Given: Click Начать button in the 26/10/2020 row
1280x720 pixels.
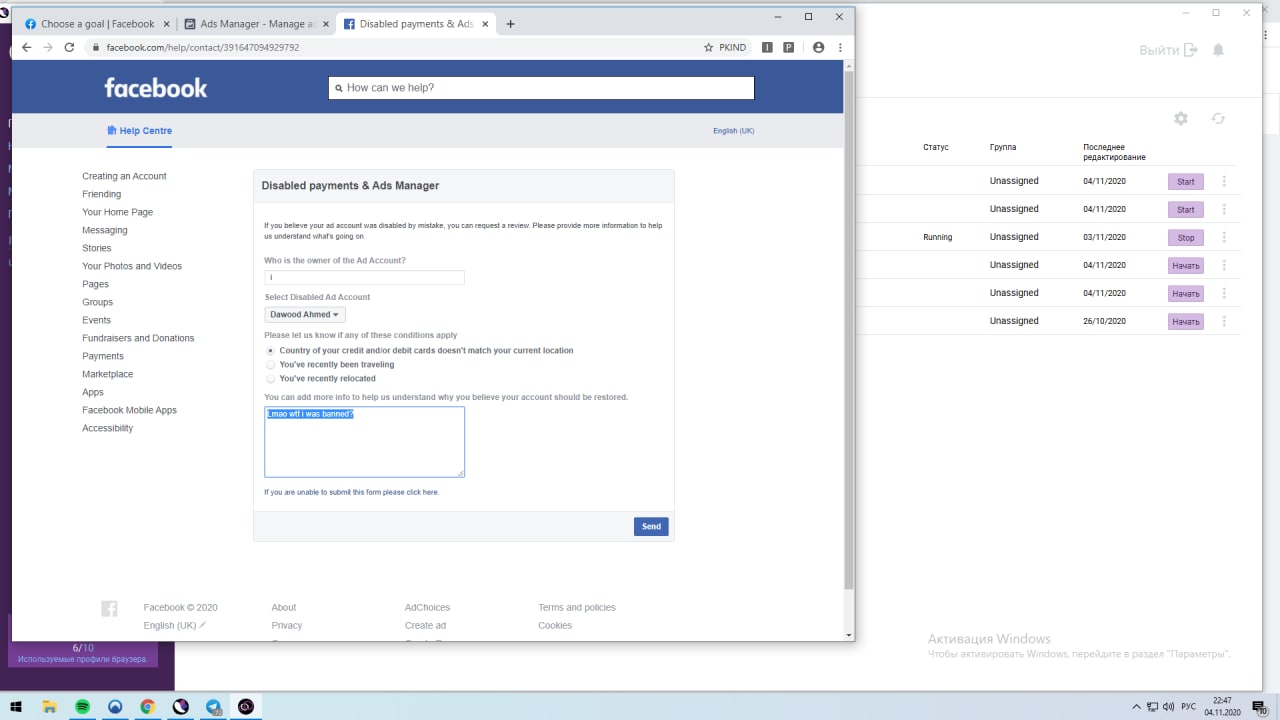Looking at the screenshot, I should (1186, 322).
